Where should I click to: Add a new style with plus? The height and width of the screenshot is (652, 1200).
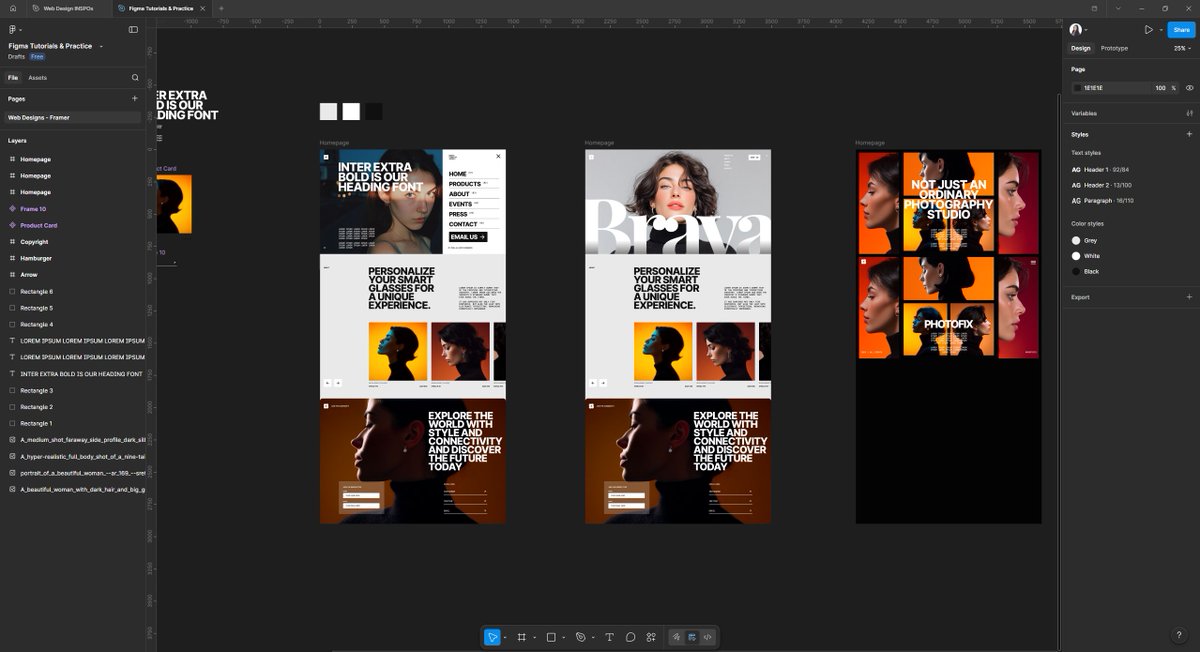coord(1189,134)
